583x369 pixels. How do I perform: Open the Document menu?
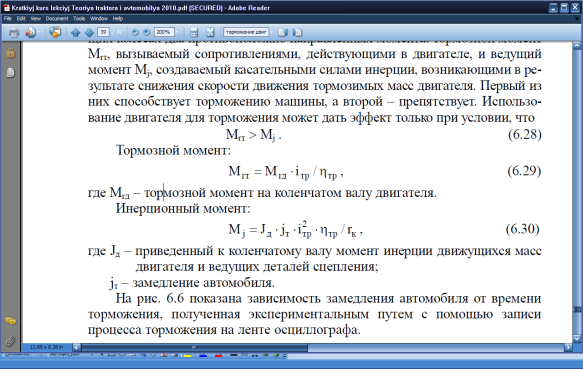click(57, 19)
